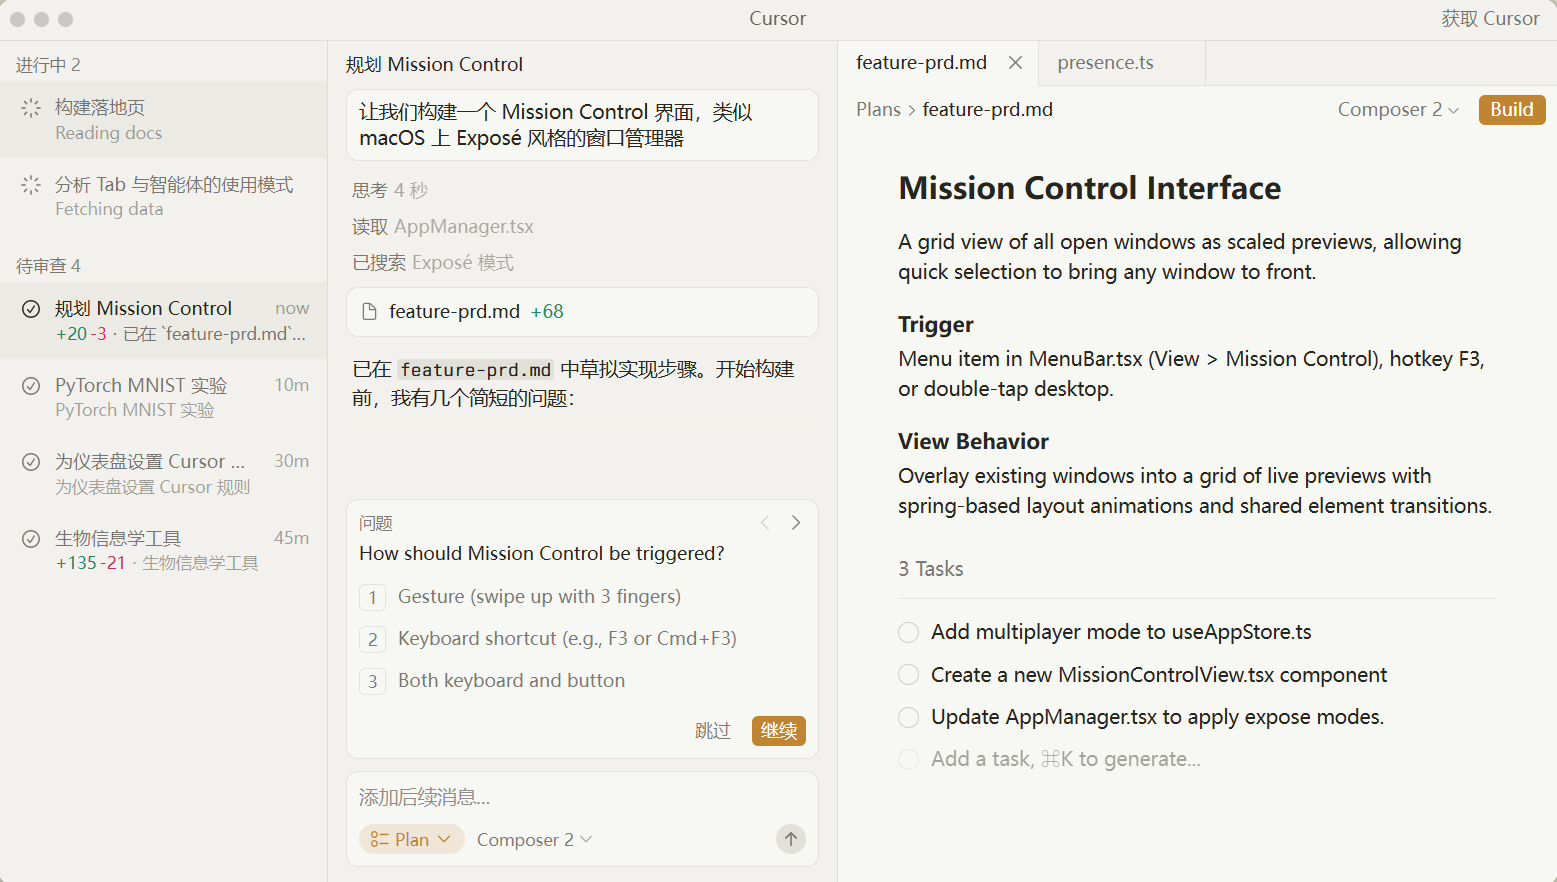This screenshot has width=1557, height=882.
Task: Click the checkmark icon beside 为仪表盘设置 Cursor
Action: tap(31, 462)
